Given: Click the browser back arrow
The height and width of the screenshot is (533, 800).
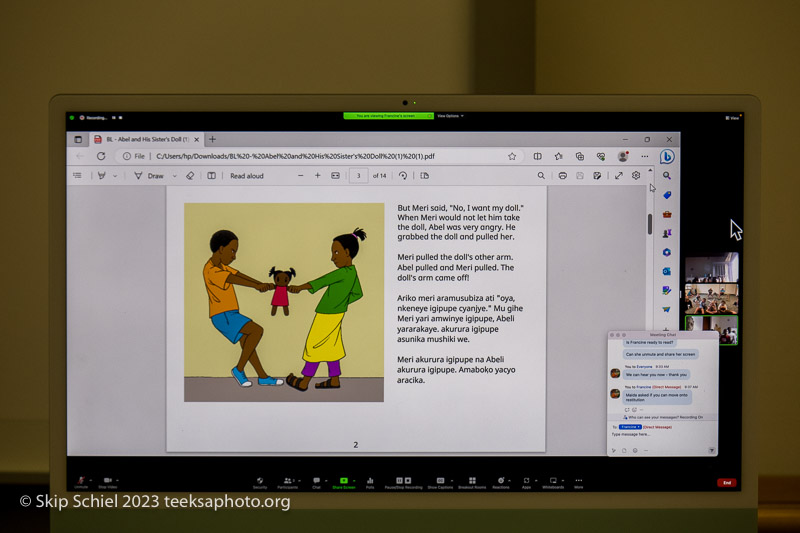Looking at the screenshot, I should [x=80, y=156].
